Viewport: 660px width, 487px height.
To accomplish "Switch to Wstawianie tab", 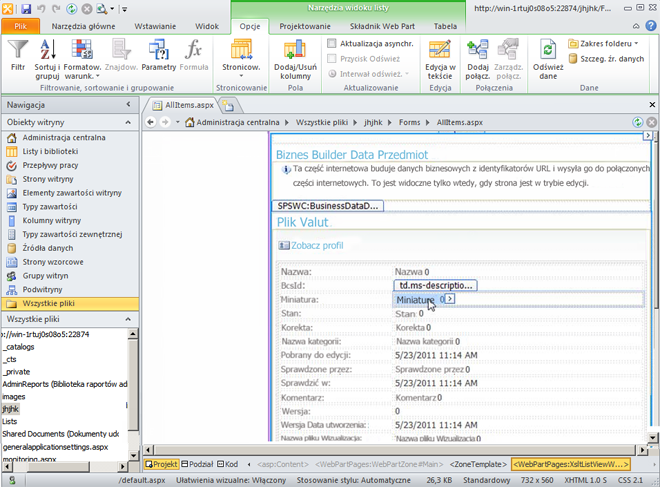I will click(x=155, y=26).
